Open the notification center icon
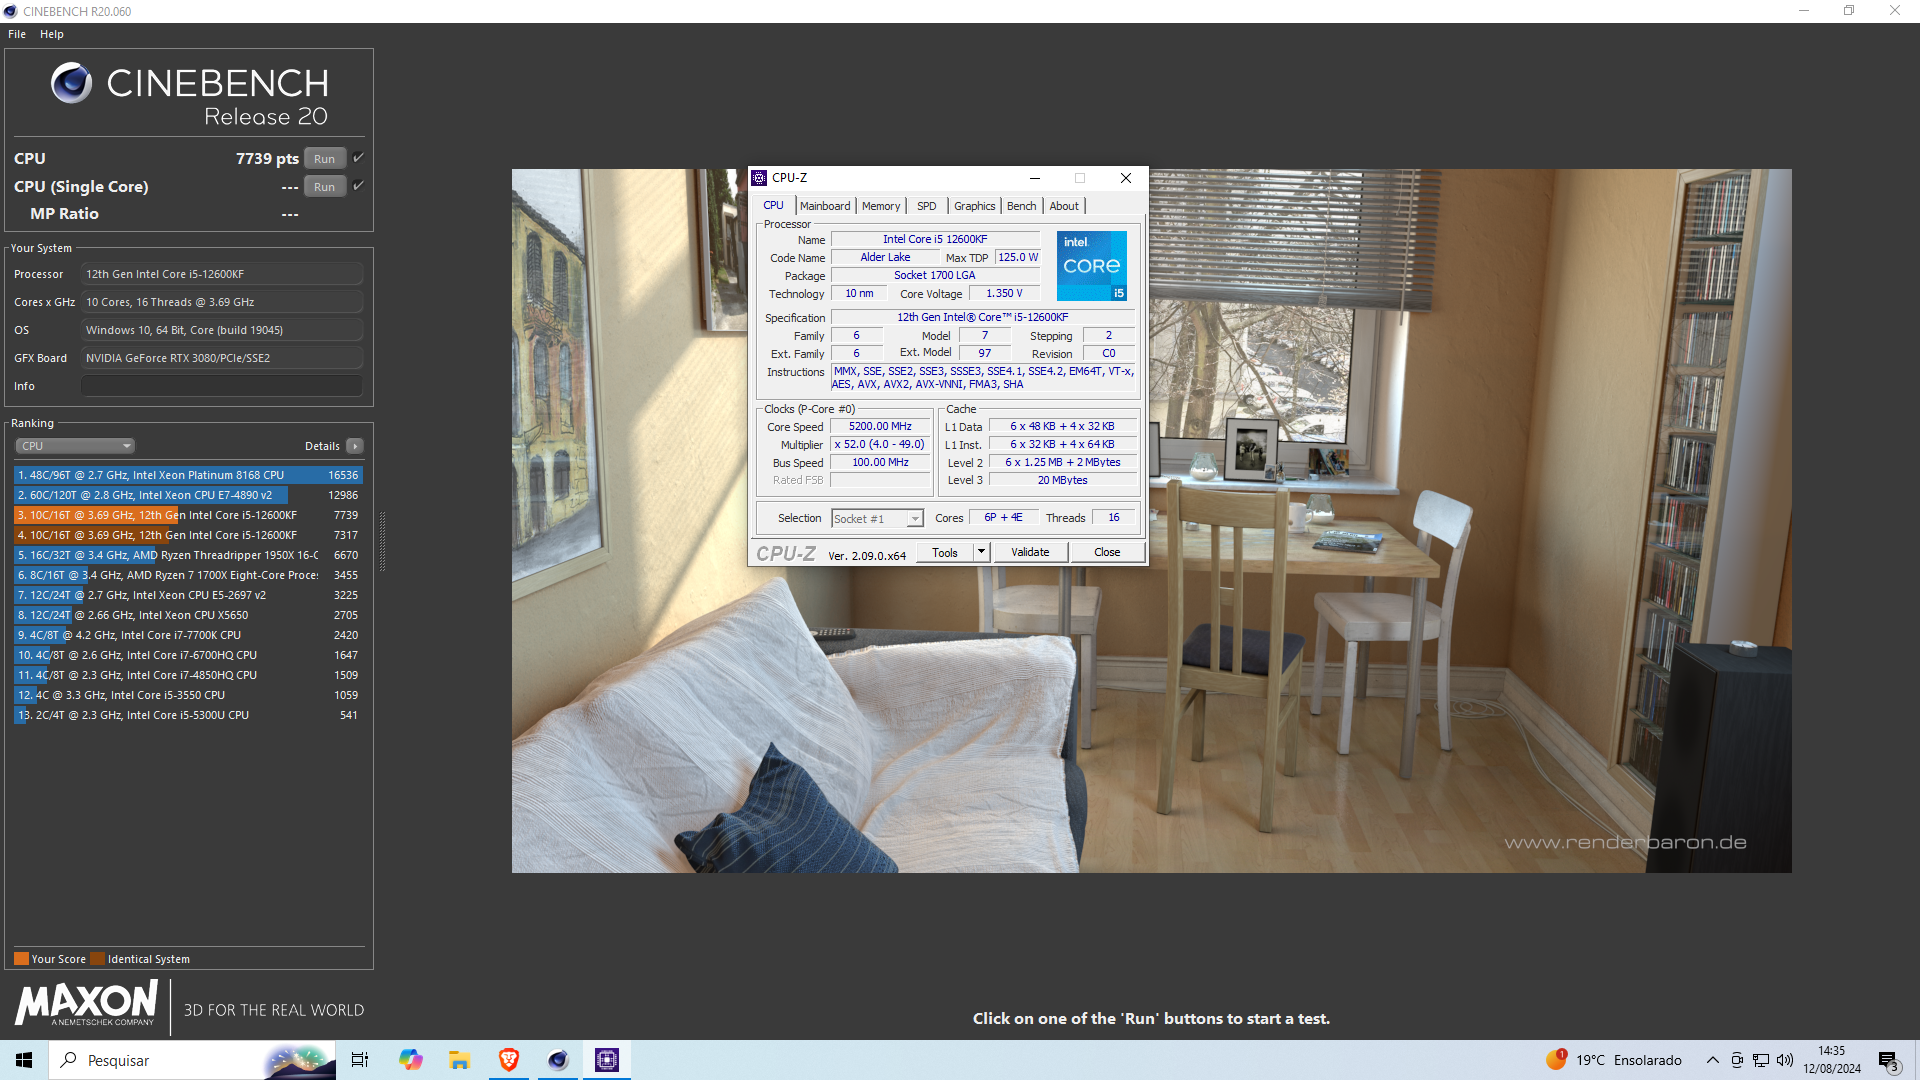1920x1080 pixels. tap(1888, 1061)
